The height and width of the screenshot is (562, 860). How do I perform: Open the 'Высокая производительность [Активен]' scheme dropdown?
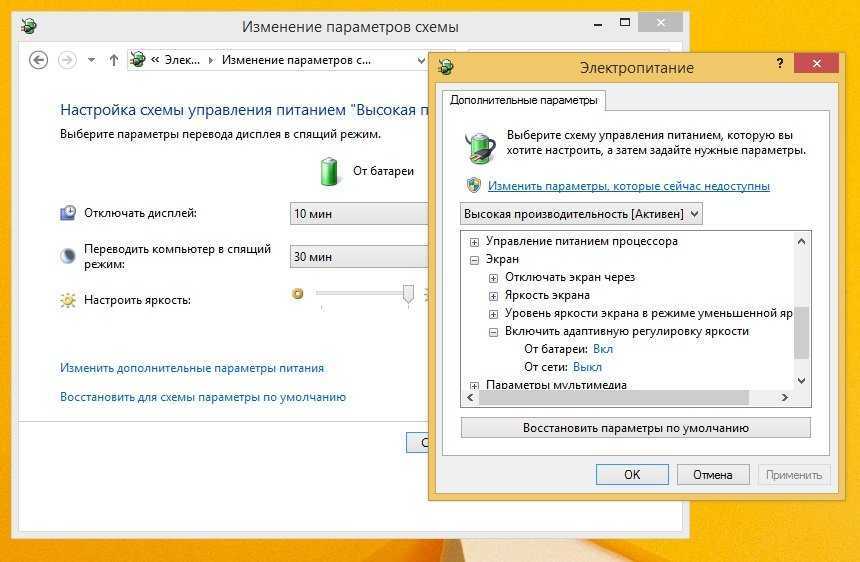[x=581, y=214]
